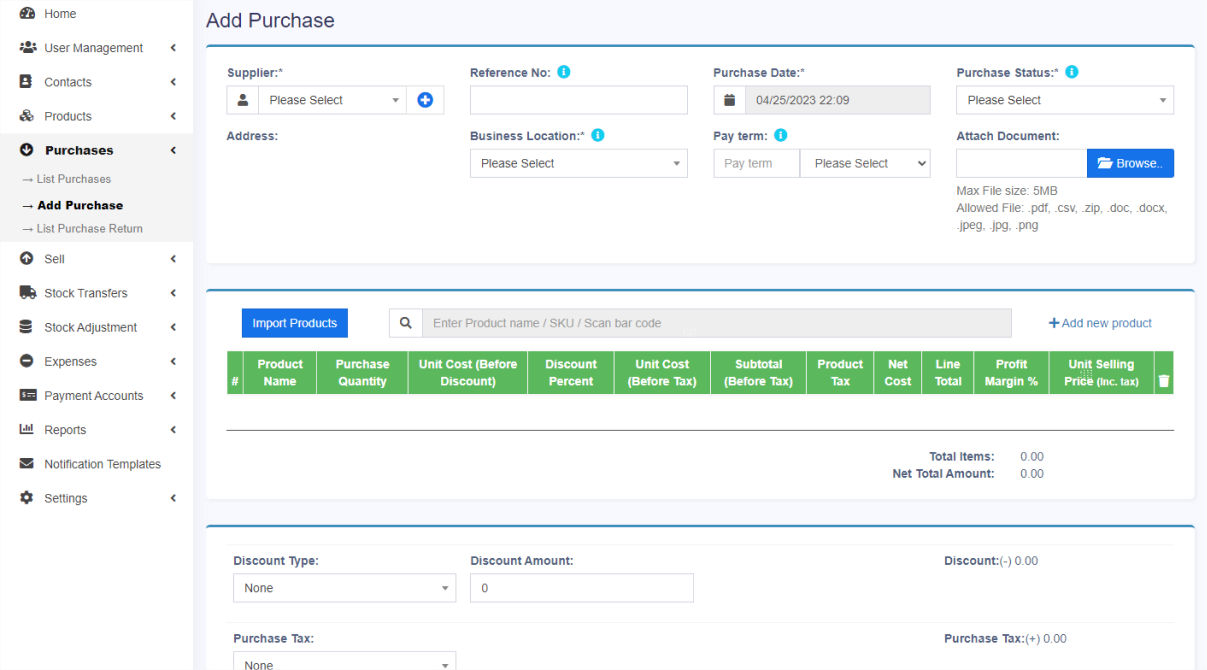
Task: Expand the Stock Transfers sidebar menu
Action: click(86, 293)
